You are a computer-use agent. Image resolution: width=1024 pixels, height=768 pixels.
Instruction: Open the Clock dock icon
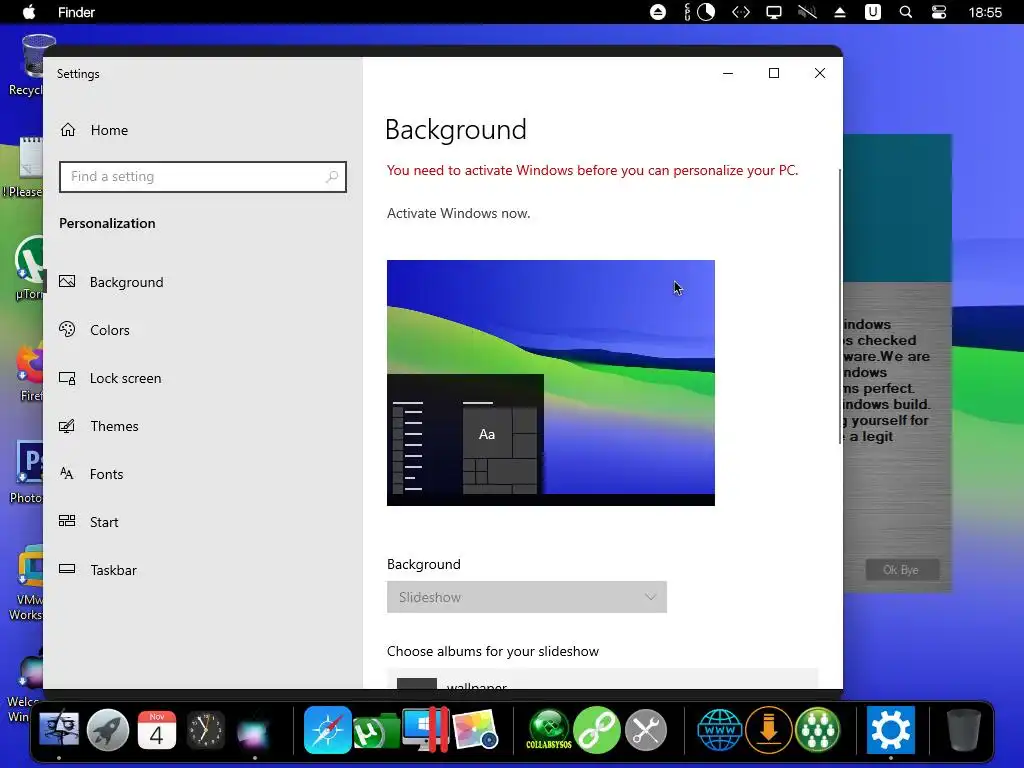tap(205, 729)
